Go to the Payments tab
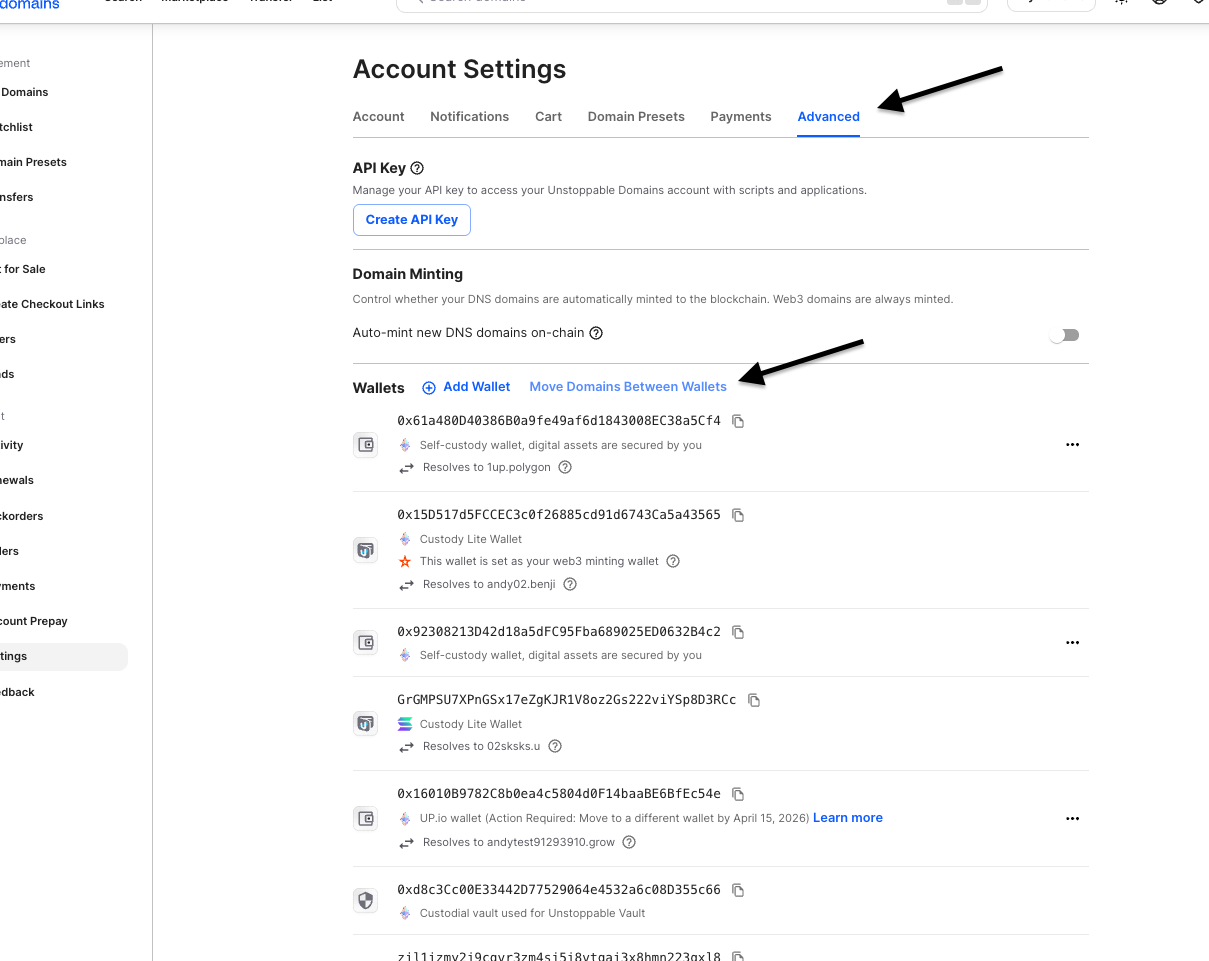The height and width of the screenshot is (961, 1209). tap(741, 117)
